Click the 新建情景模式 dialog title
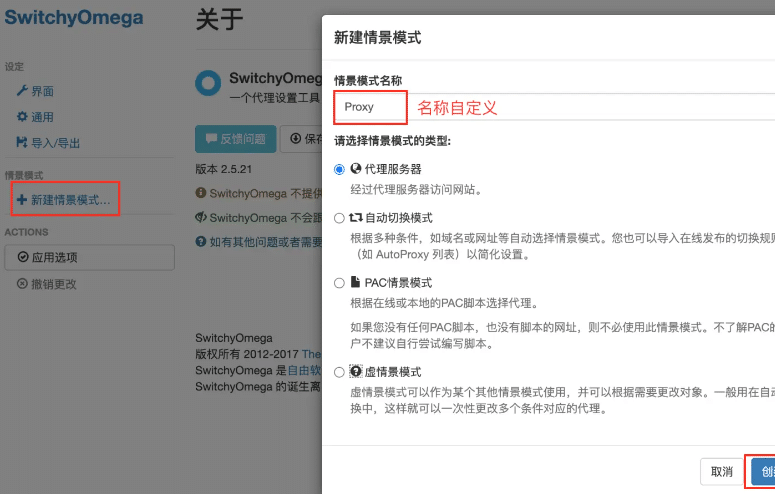The image size is (775, 494). (x=378, y=38)
